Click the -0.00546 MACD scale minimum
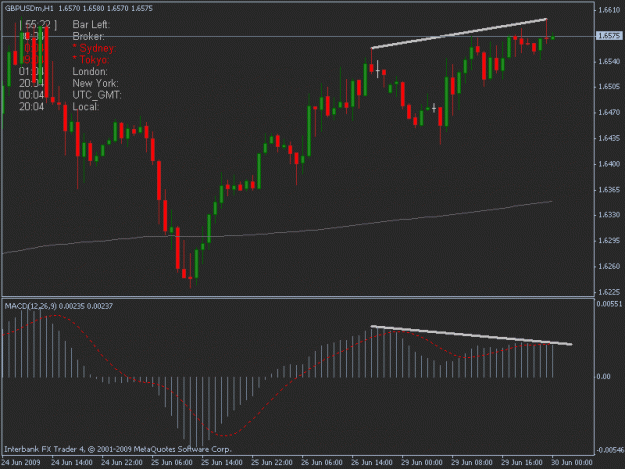Image resolution: width=625 pixels, height=469 pixels. pos(610,450)
